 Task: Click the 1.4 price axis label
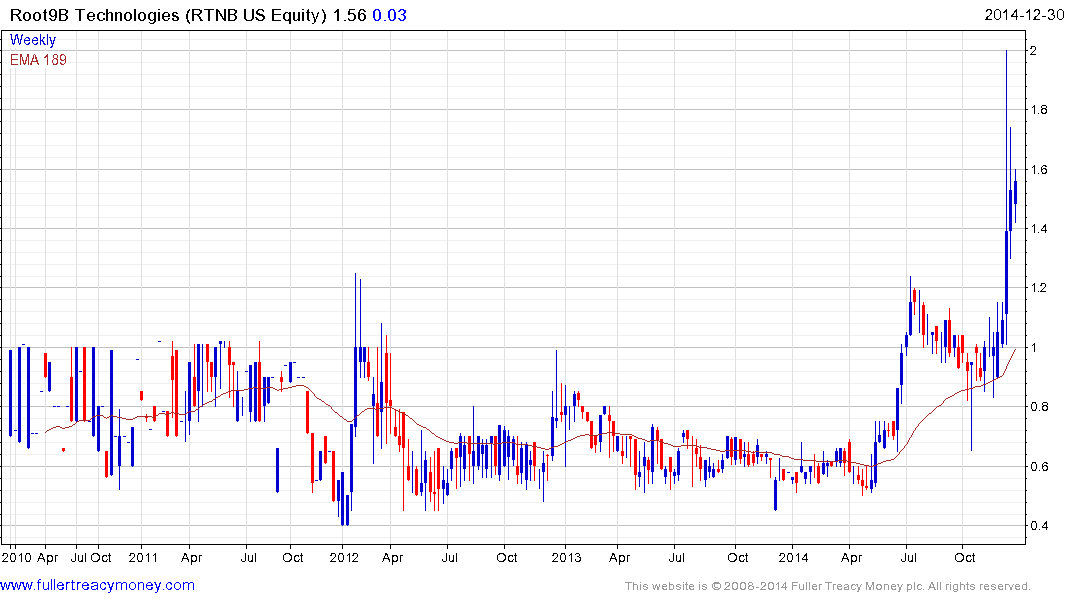point(1038,228)
